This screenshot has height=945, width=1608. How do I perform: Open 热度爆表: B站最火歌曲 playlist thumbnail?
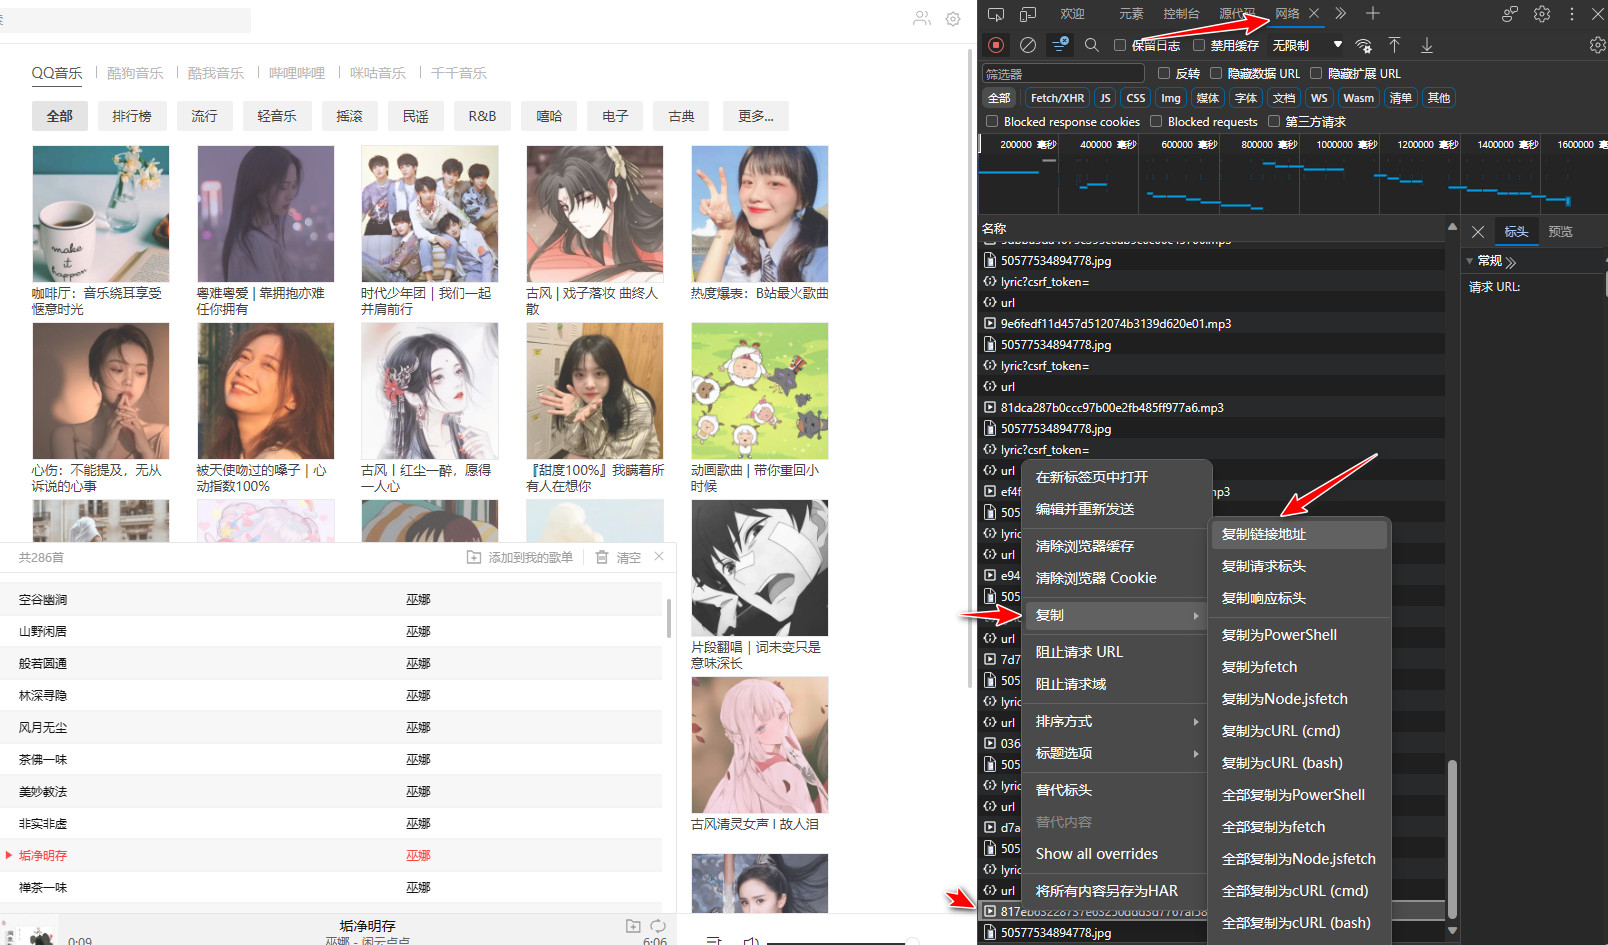pos(759,214)
